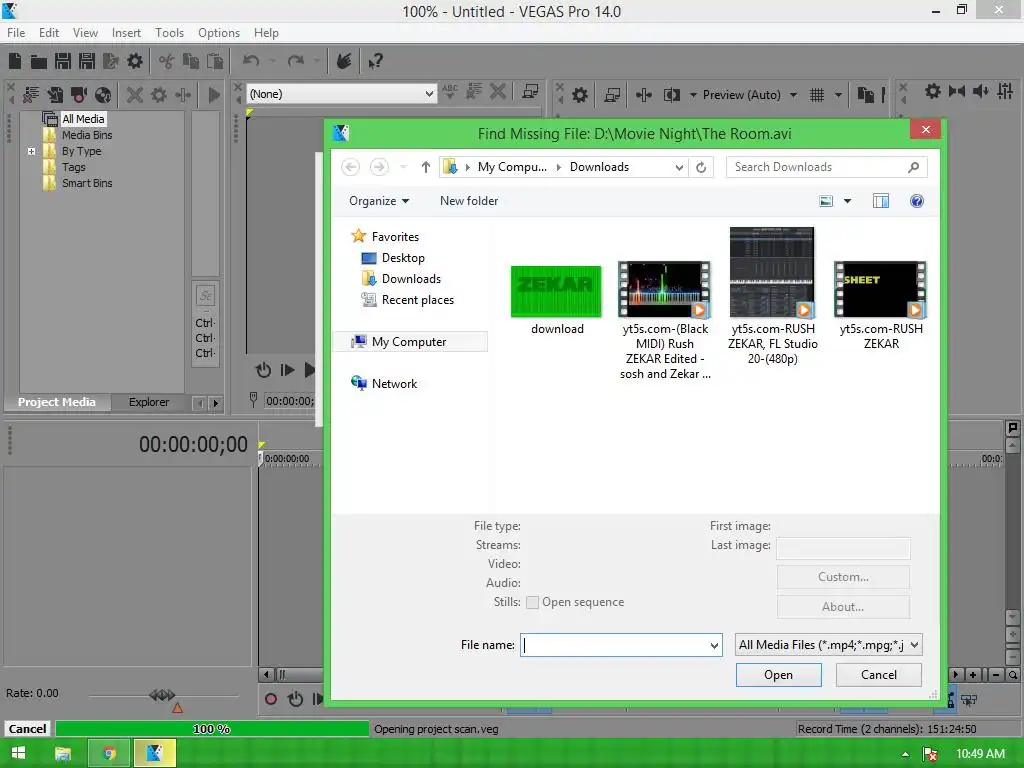Viewport: 1024px width, 768px height.
Task: Click the Redo arrow icon
Action: 296,61
